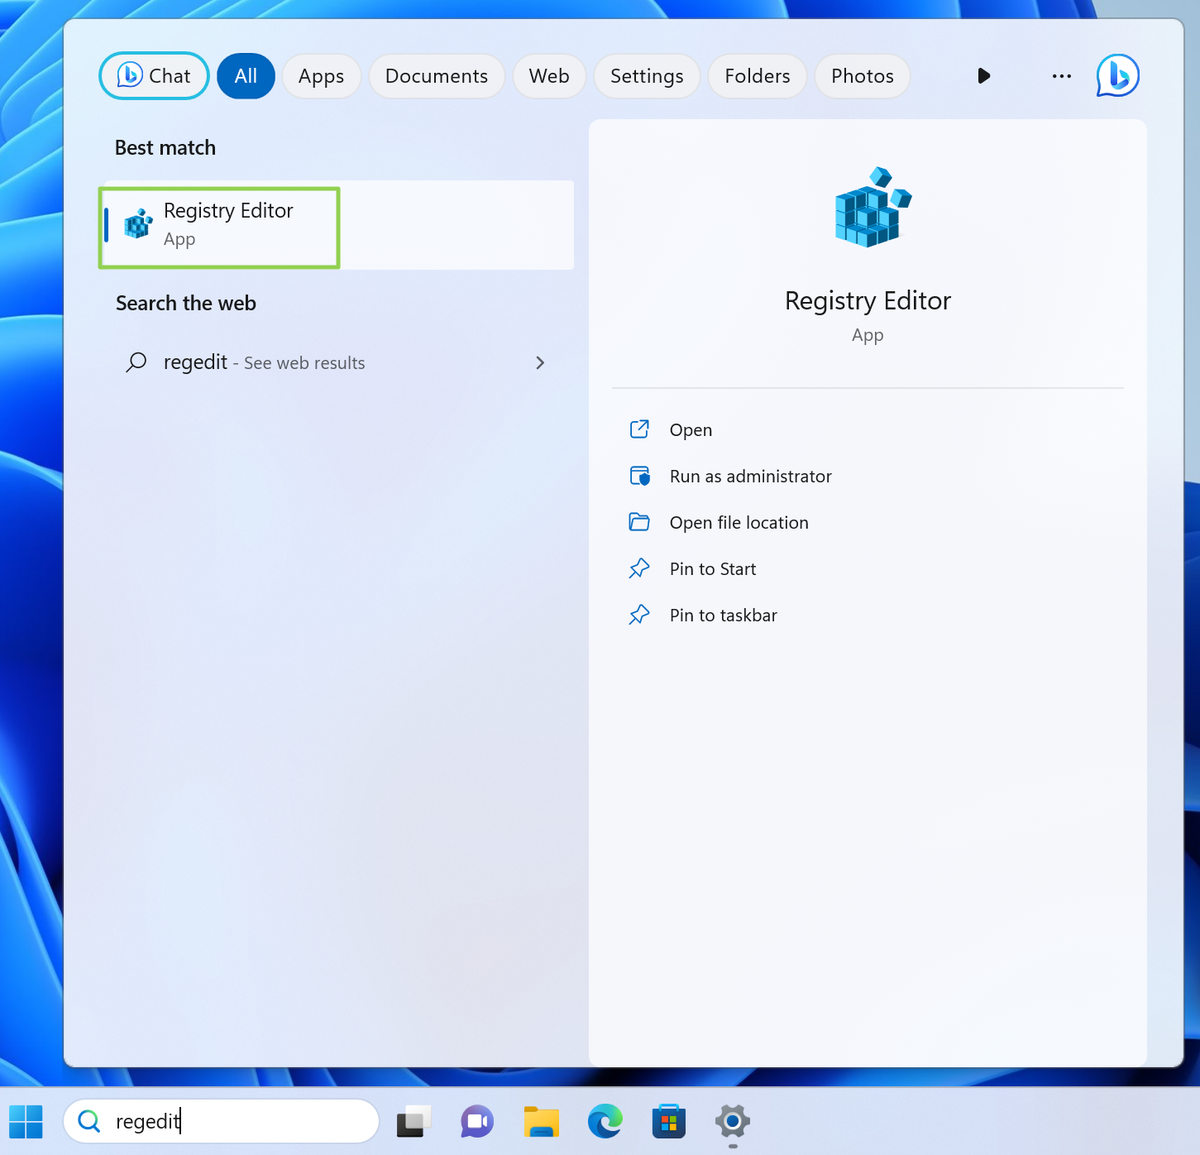Click the Open file location folder icon
The height and width of the screenshot is (1155, 1200).
tap(640, 522)
